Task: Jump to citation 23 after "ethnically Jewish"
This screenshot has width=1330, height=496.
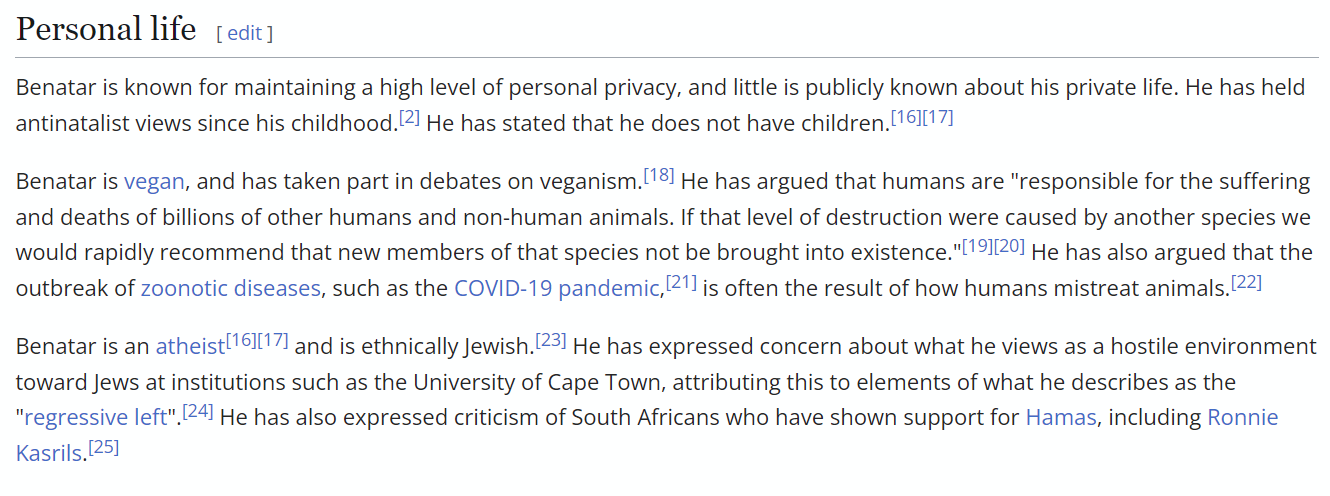Action: pyautogui.click(x=551, y=341)
